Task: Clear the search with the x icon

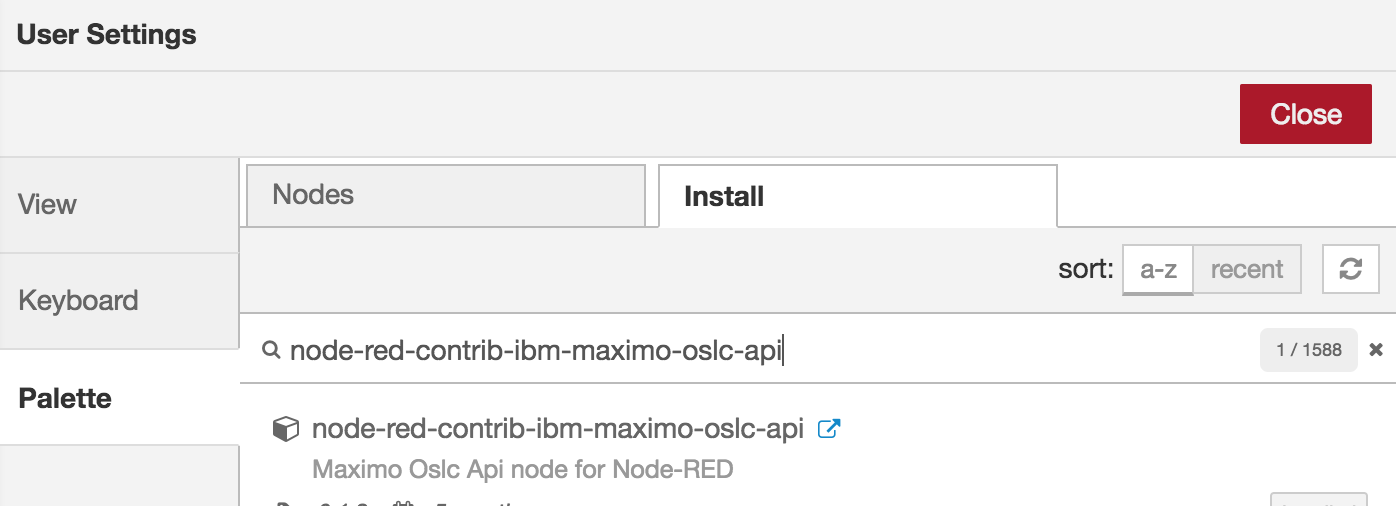Action: pos(1376,350)
